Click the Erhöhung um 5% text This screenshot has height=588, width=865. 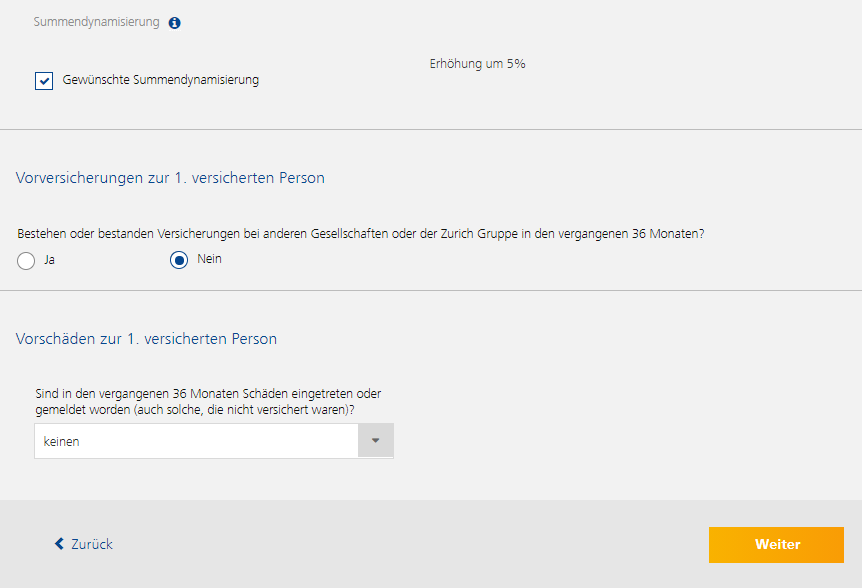tap(477, 64)
